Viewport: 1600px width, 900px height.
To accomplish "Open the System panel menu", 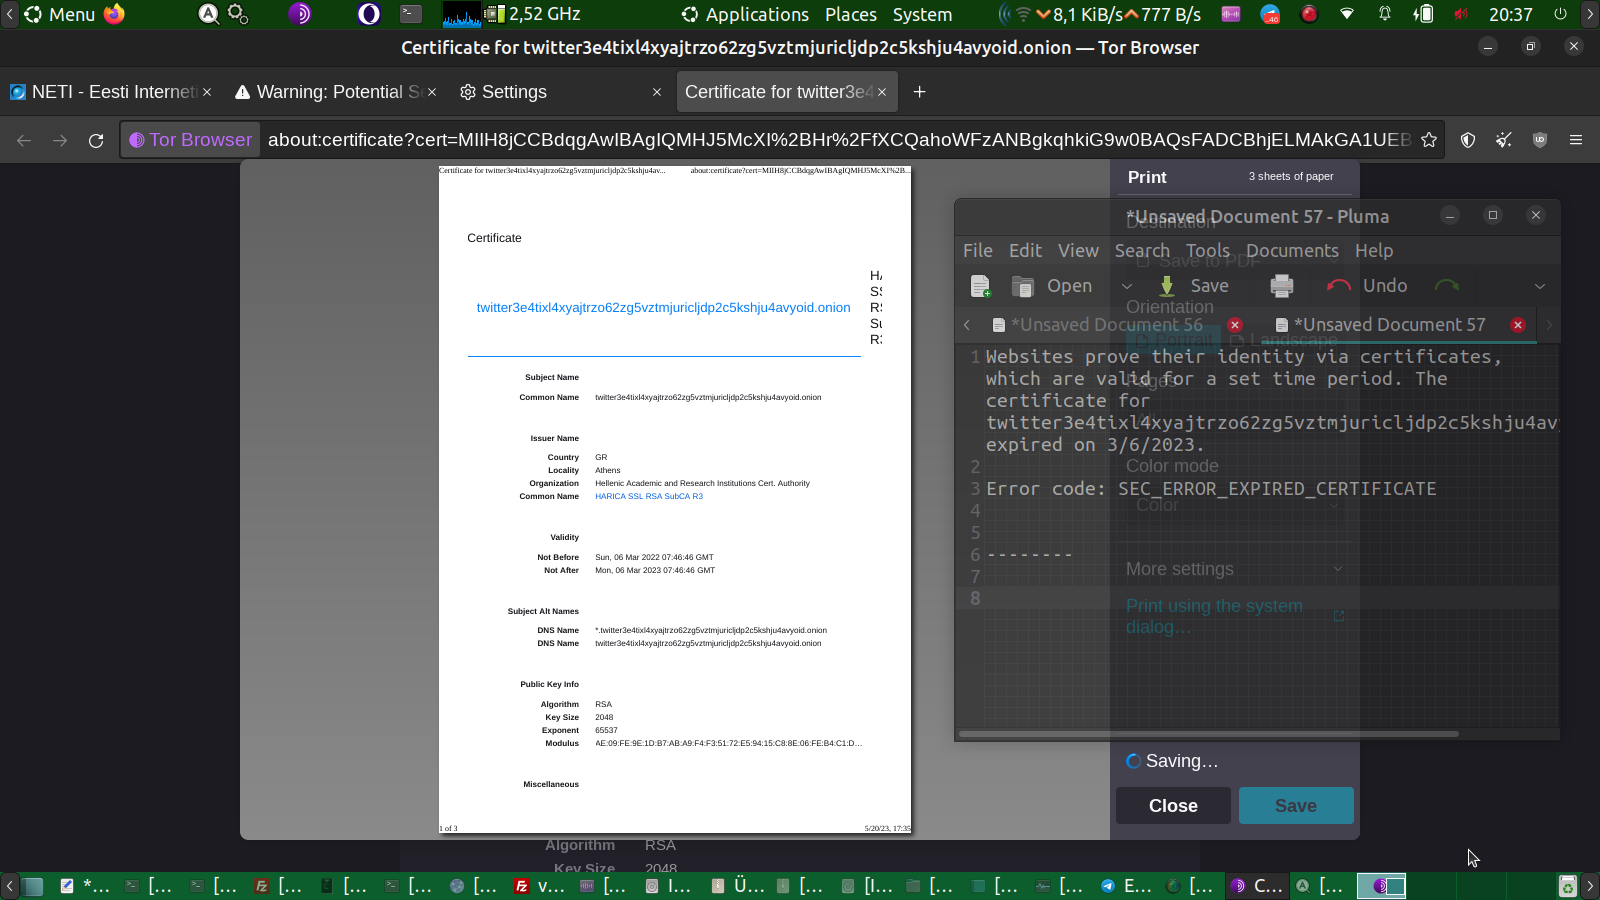I will pos(922,14).
